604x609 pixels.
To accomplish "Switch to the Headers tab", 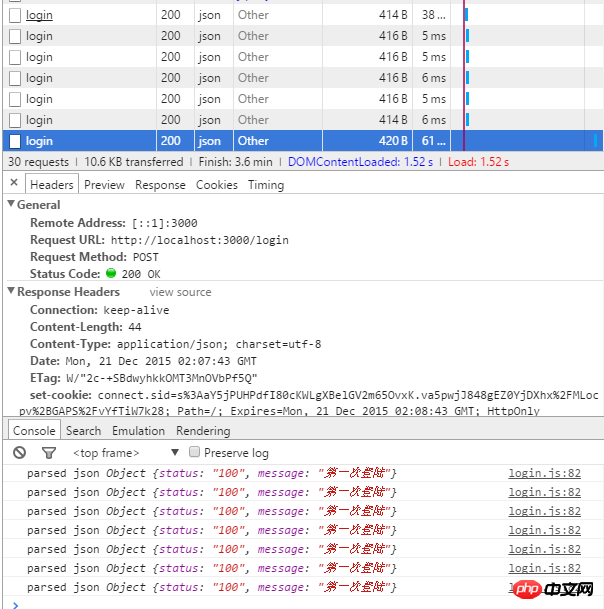I will [52, 184].
